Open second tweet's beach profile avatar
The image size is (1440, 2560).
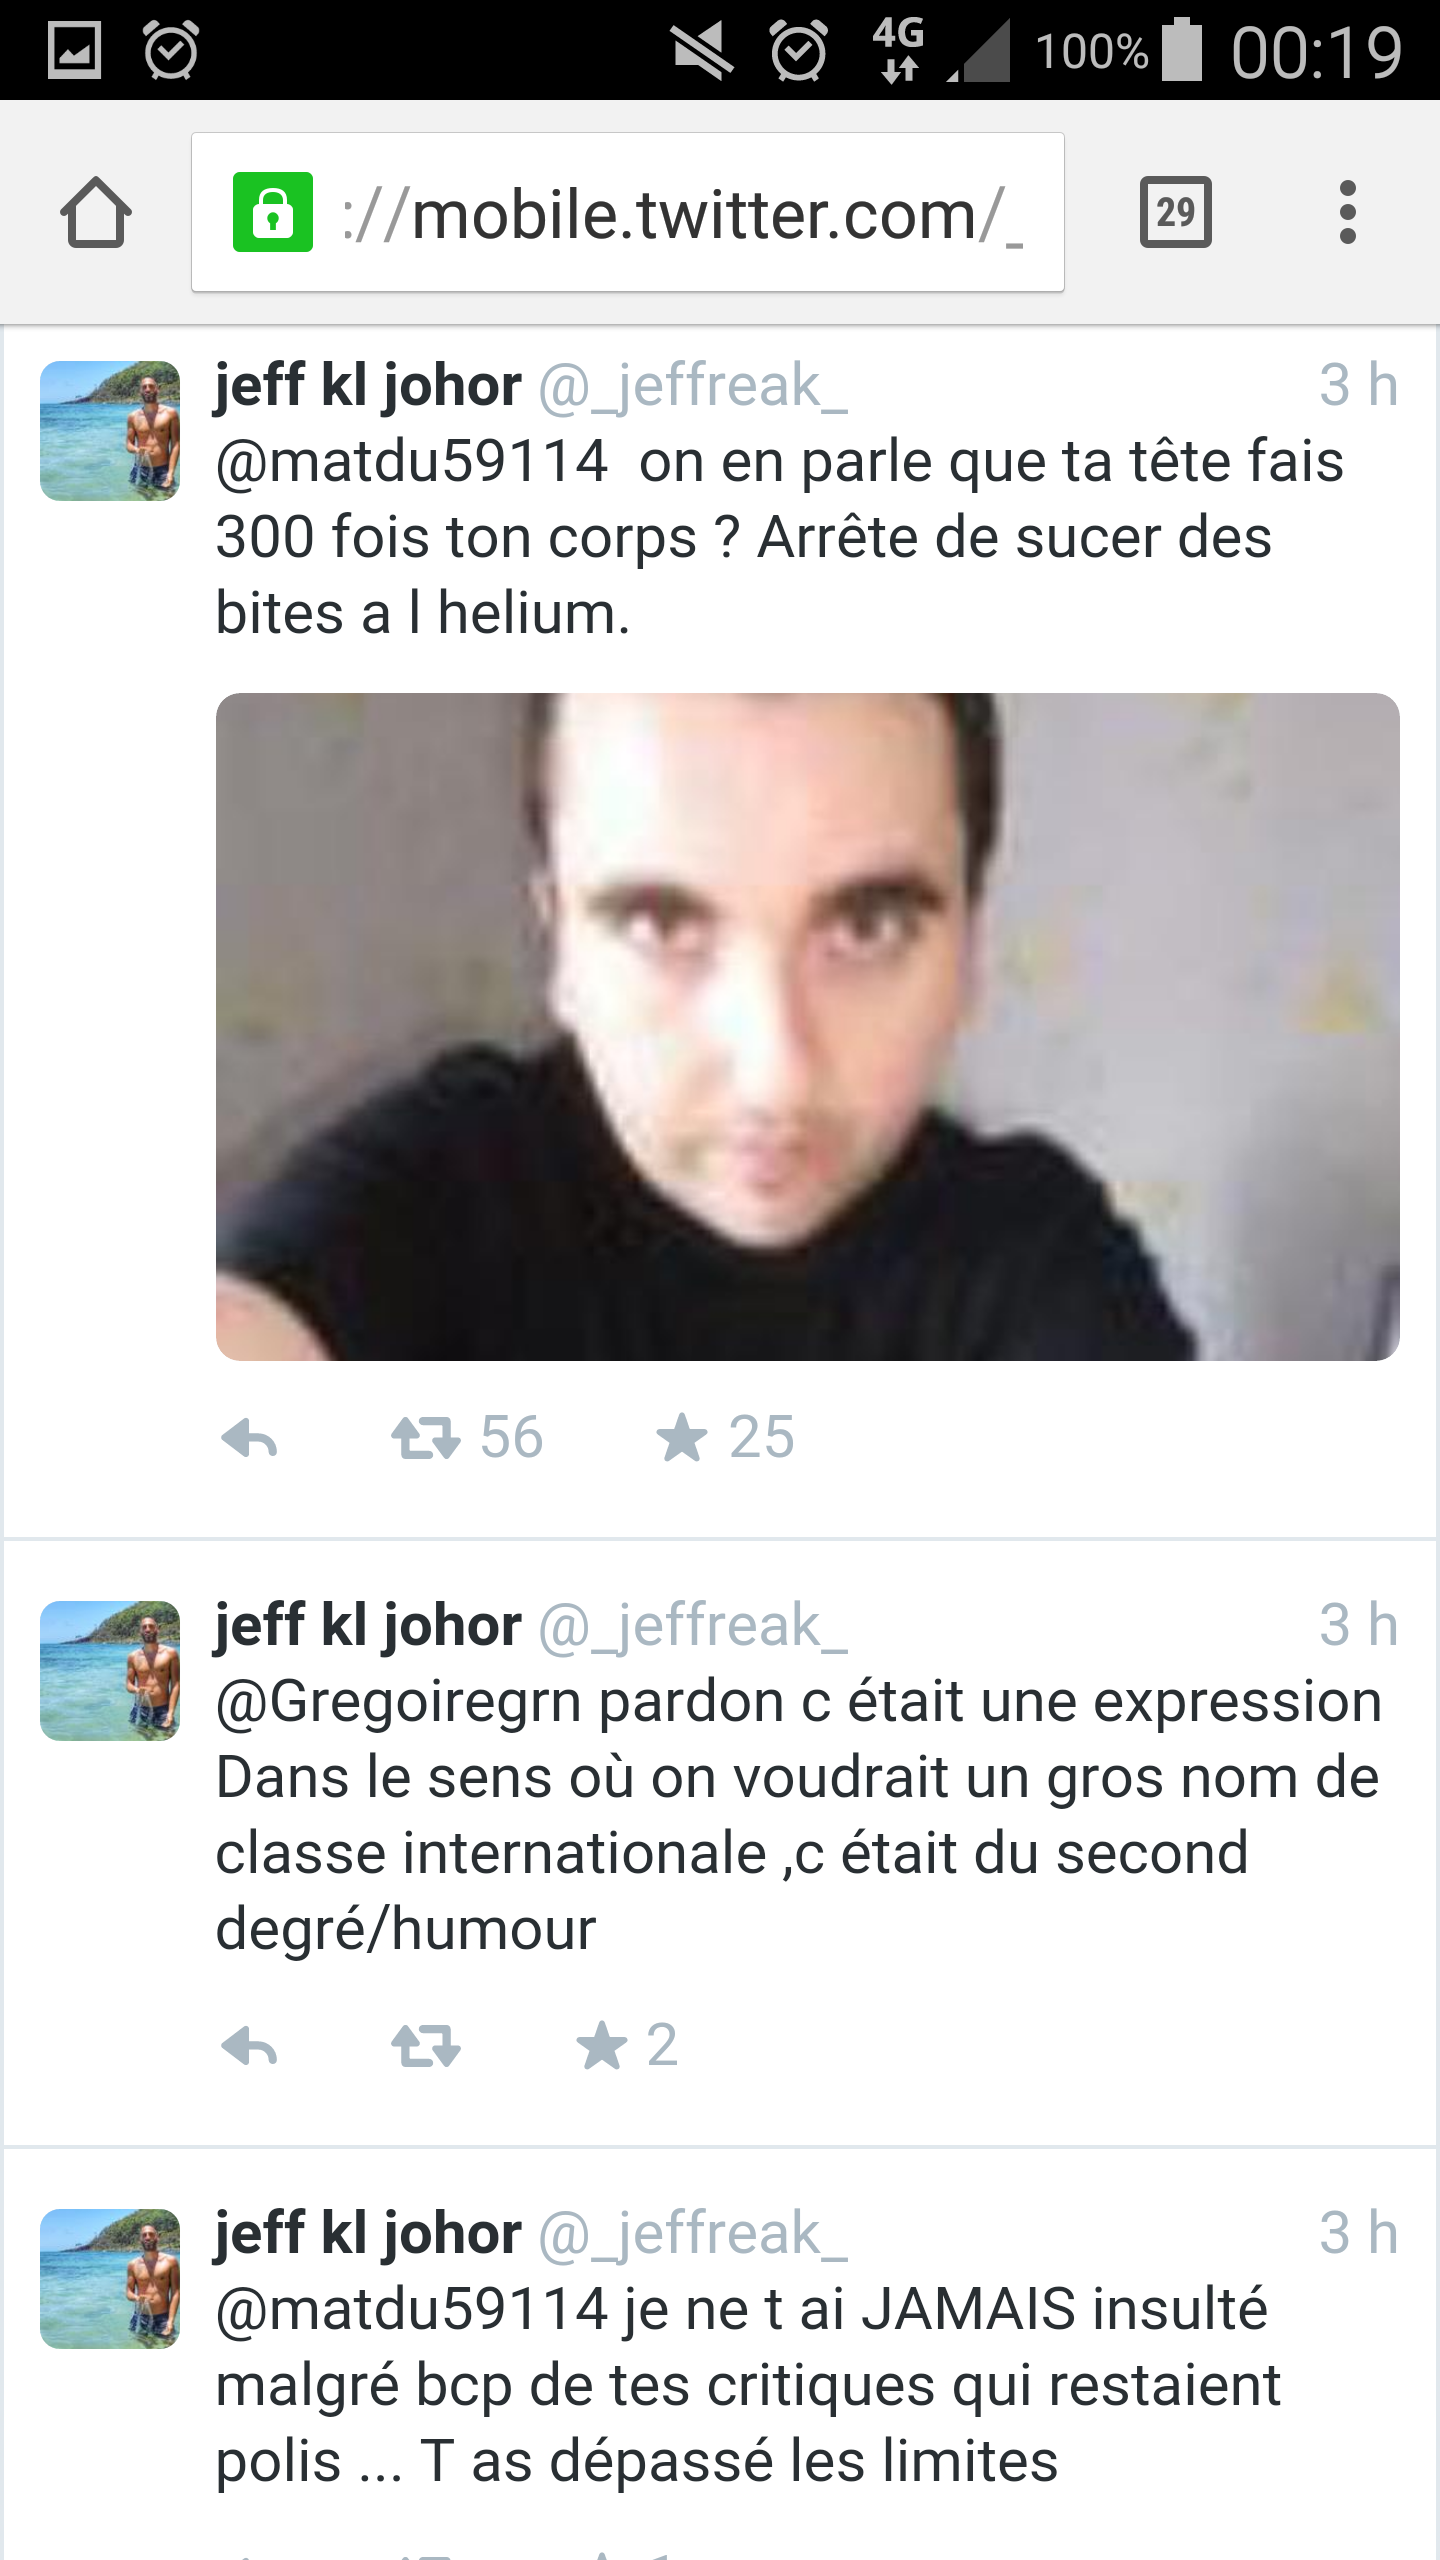110,1671
